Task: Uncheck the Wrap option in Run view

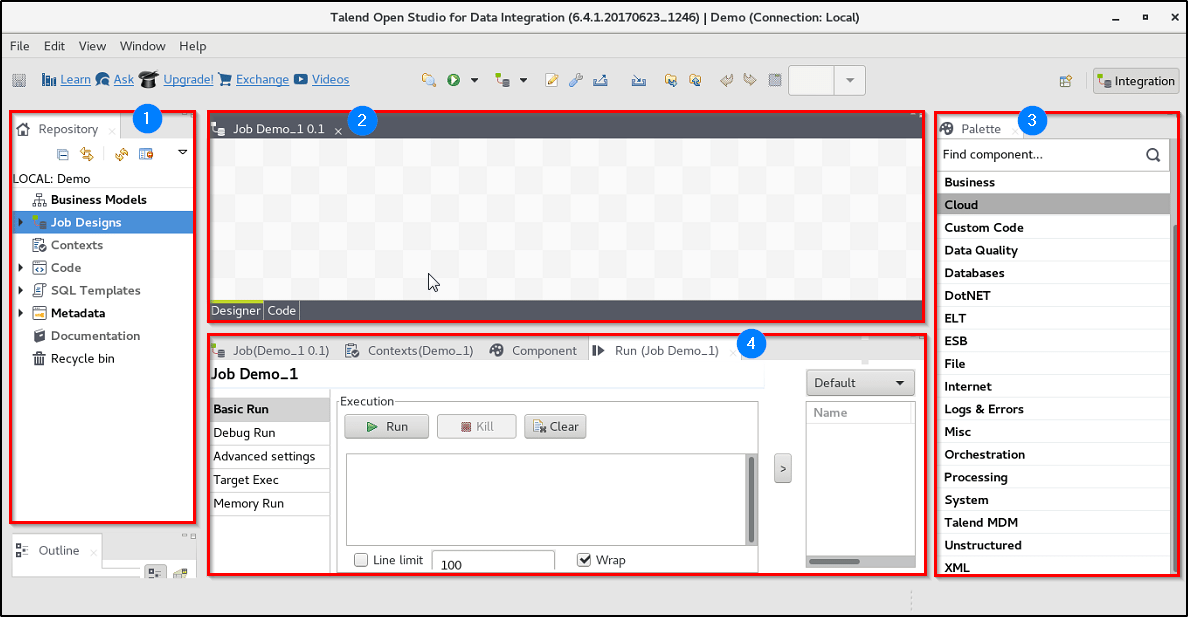Action: tap(584, 560)
